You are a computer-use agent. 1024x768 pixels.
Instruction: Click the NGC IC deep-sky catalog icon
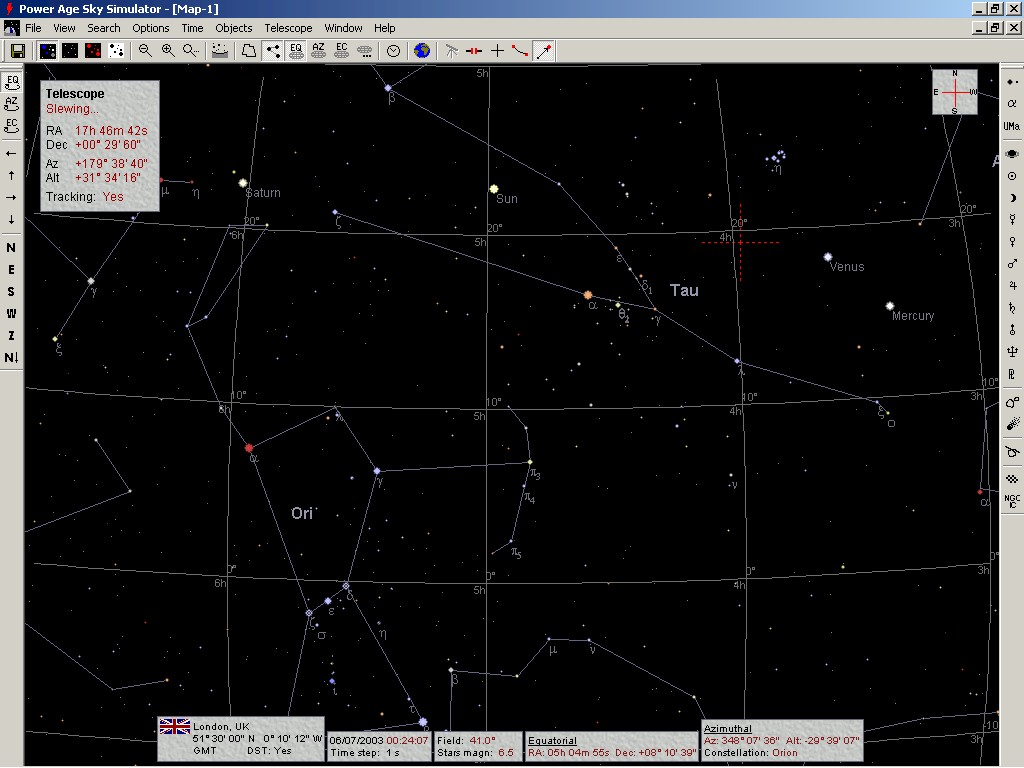(1012, 502)
